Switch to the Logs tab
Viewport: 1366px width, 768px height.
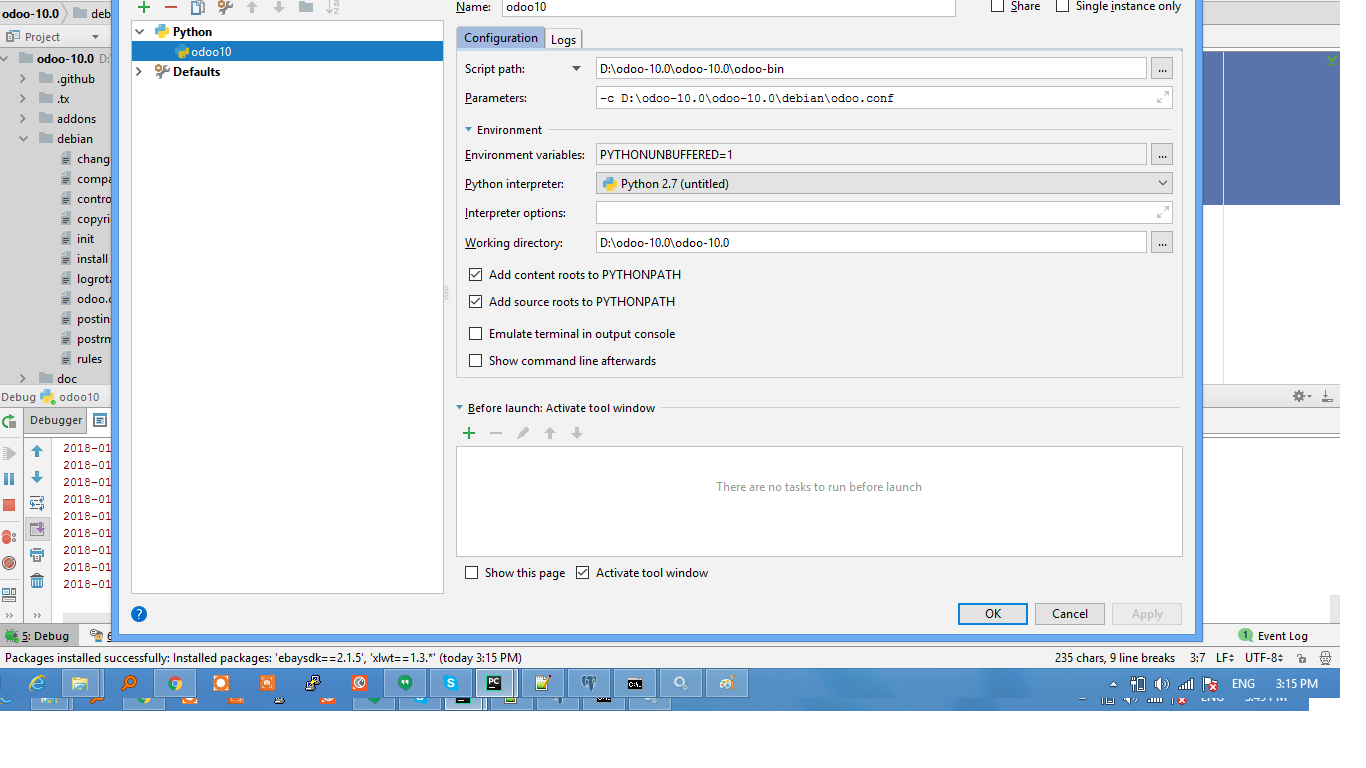pyautogui.click(x=563, y=39)
